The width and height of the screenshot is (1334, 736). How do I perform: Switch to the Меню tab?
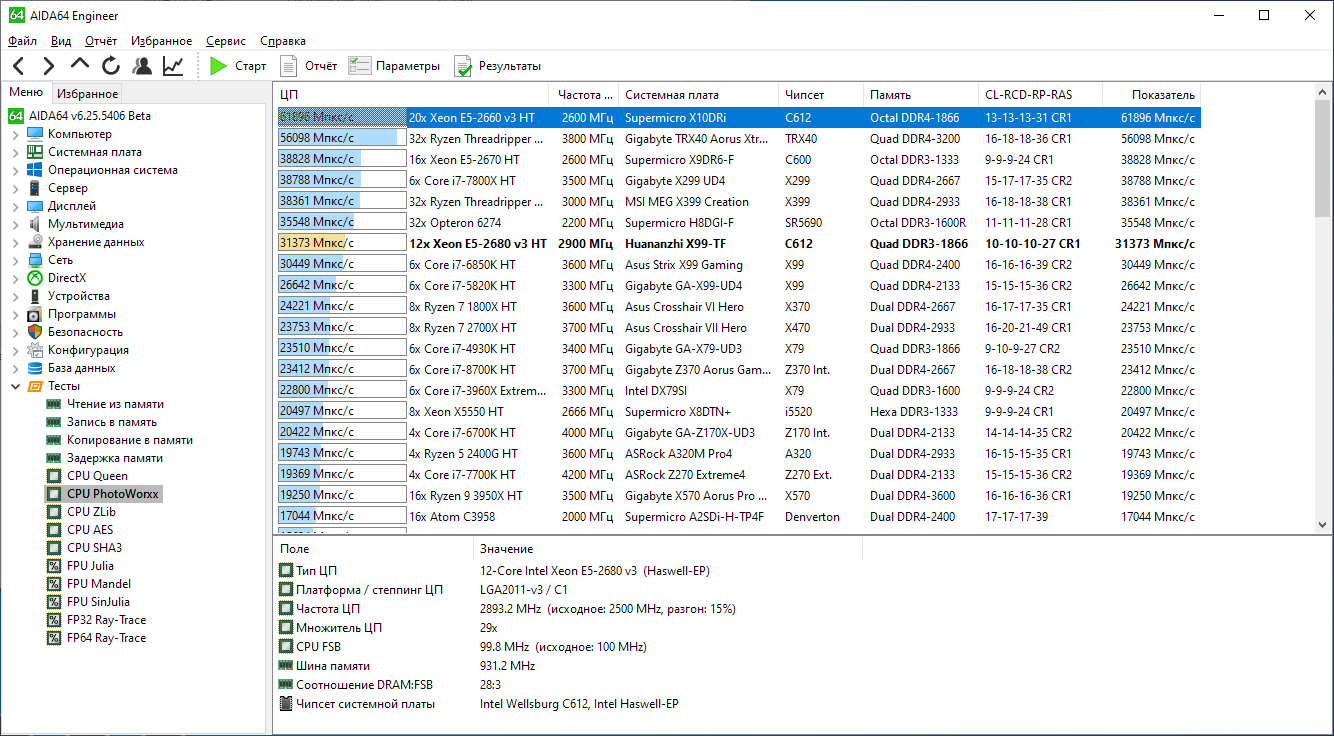pos(26,93)
